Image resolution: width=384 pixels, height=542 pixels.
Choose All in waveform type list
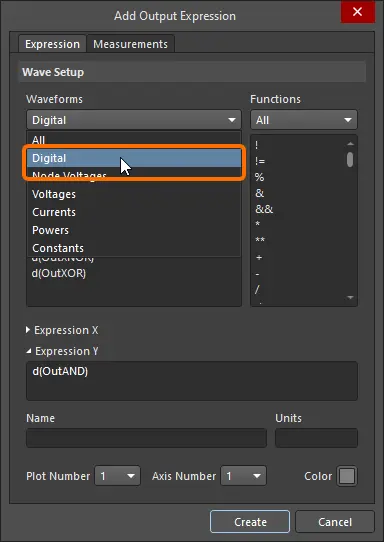coord(134,140)
